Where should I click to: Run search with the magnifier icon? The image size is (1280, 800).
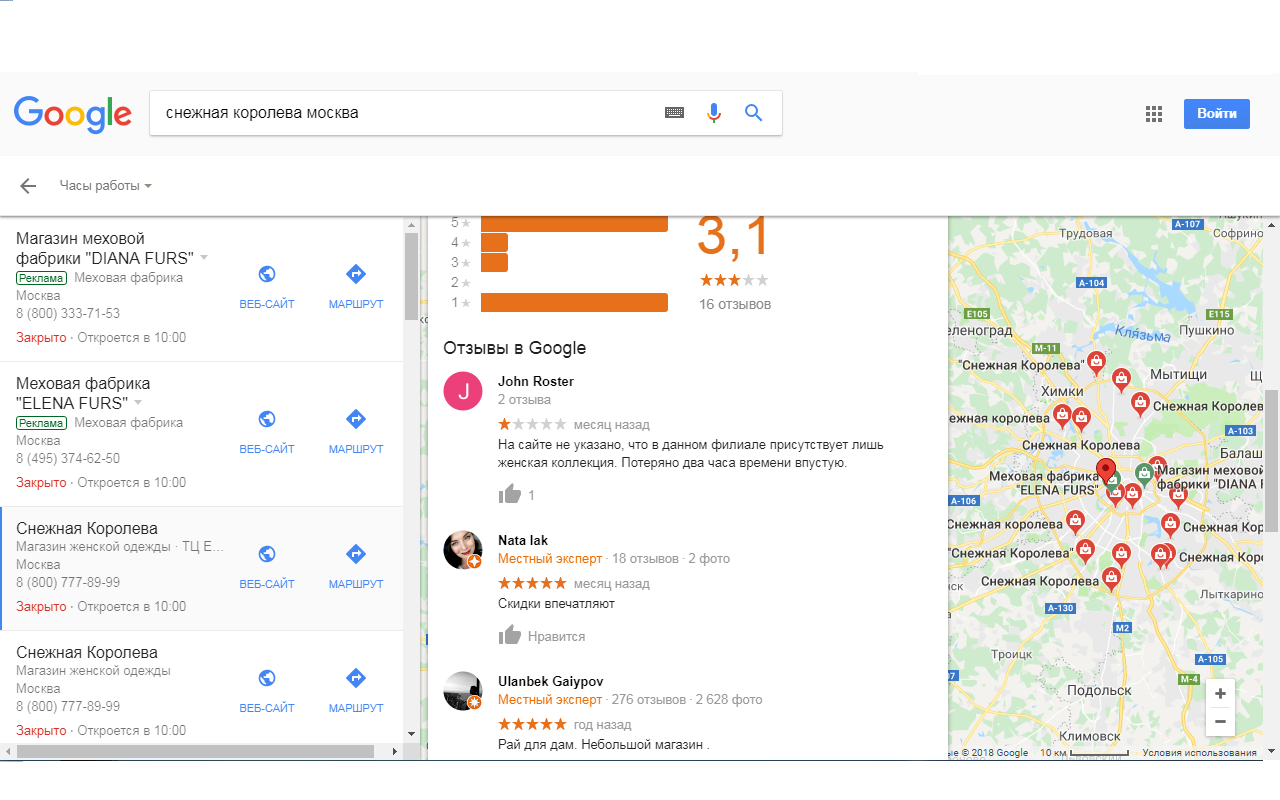(754, 113)
